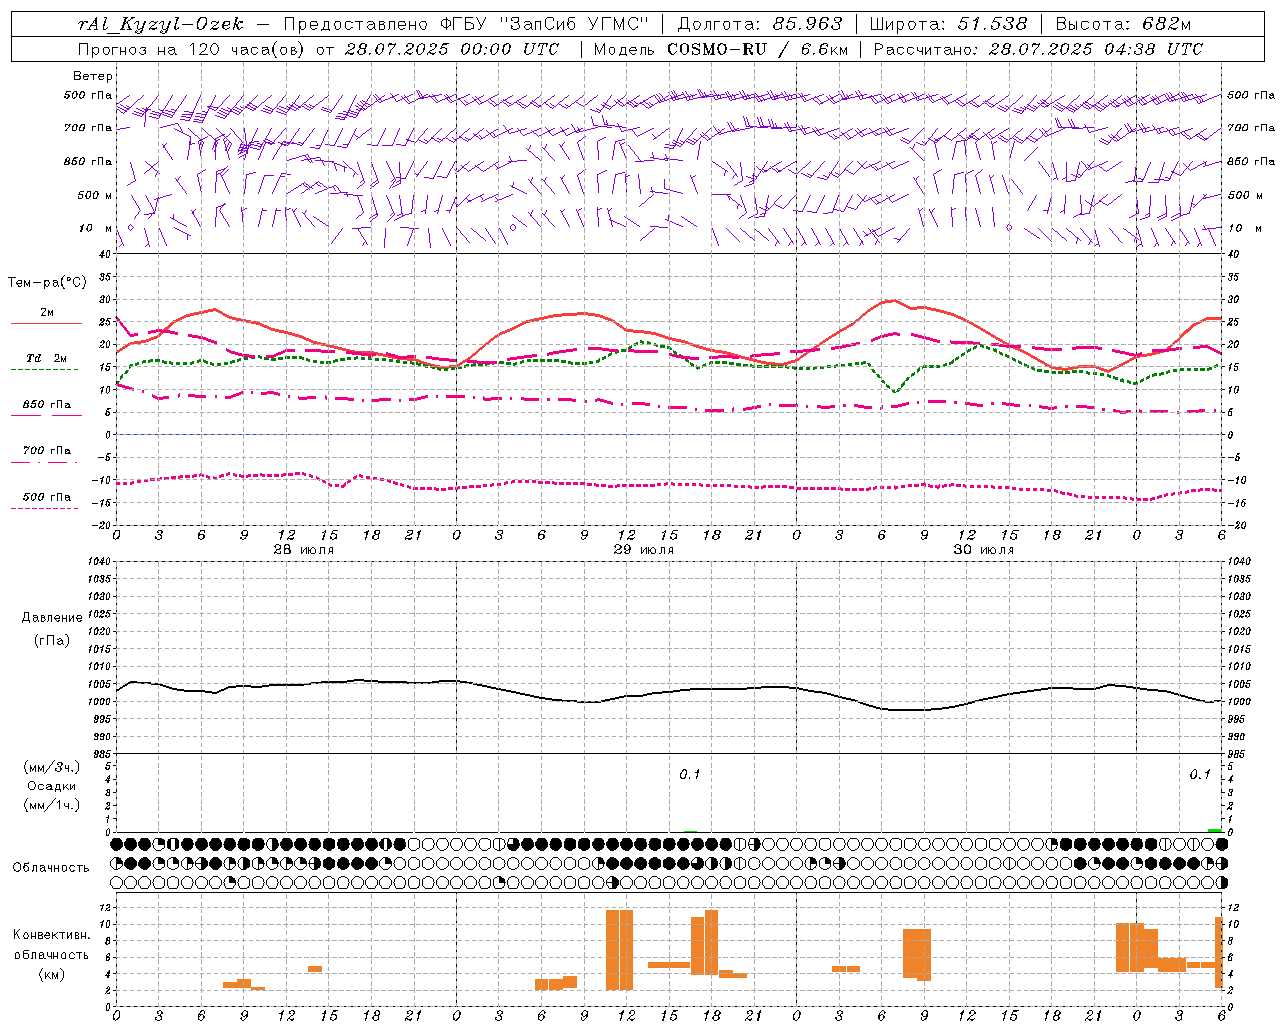Image resolution: width=1280 pixels, height=1024 pixels.
Task: Click the Широта: 51.538 value
Action: pos(948,24)
